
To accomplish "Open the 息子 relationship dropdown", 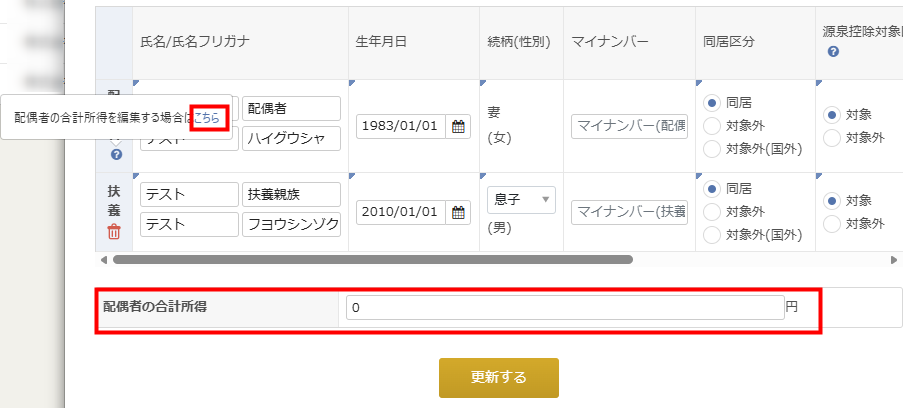I will point(520,200).
